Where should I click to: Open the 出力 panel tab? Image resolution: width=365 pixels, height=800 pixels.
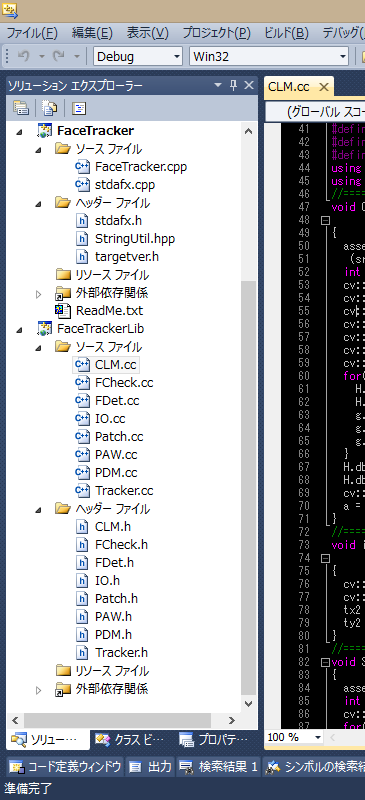tap(151, 766)
